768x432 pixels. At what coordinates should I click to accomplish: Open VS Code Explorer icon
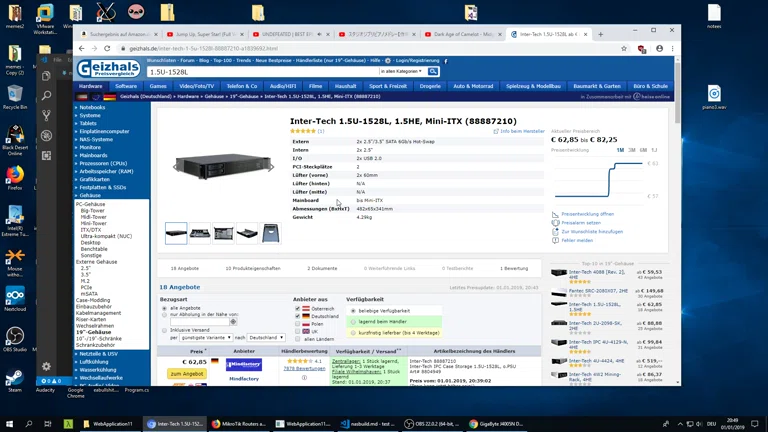tap(47, 76)
